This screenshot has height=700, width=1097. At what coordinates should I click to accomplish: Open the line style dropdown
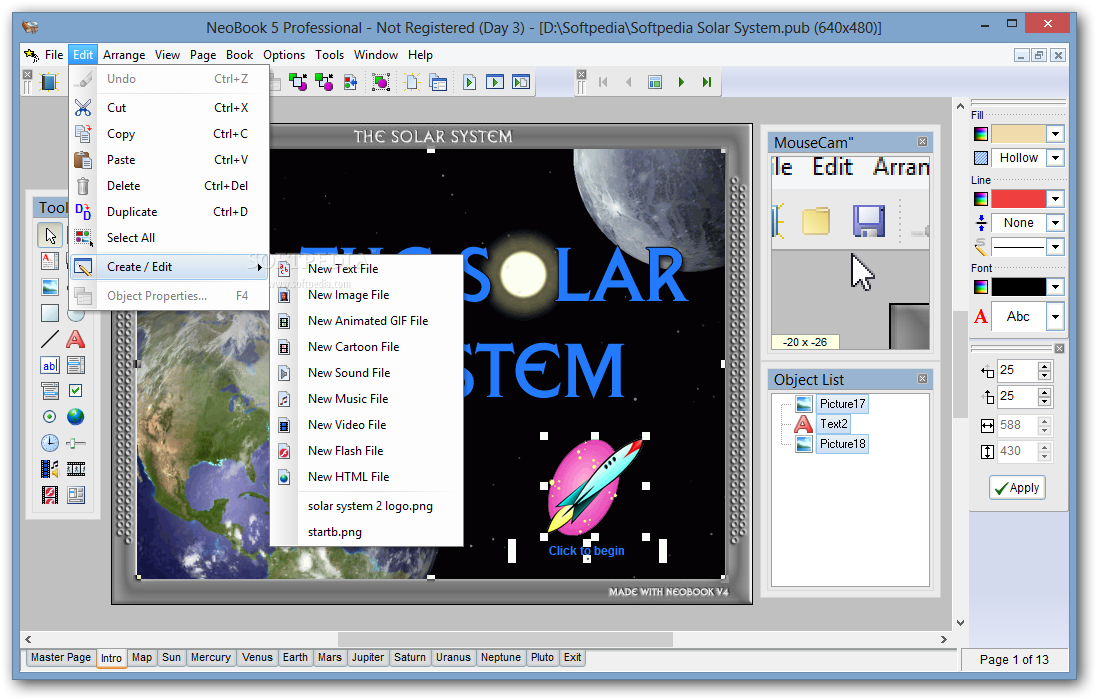coord(1055,247)
